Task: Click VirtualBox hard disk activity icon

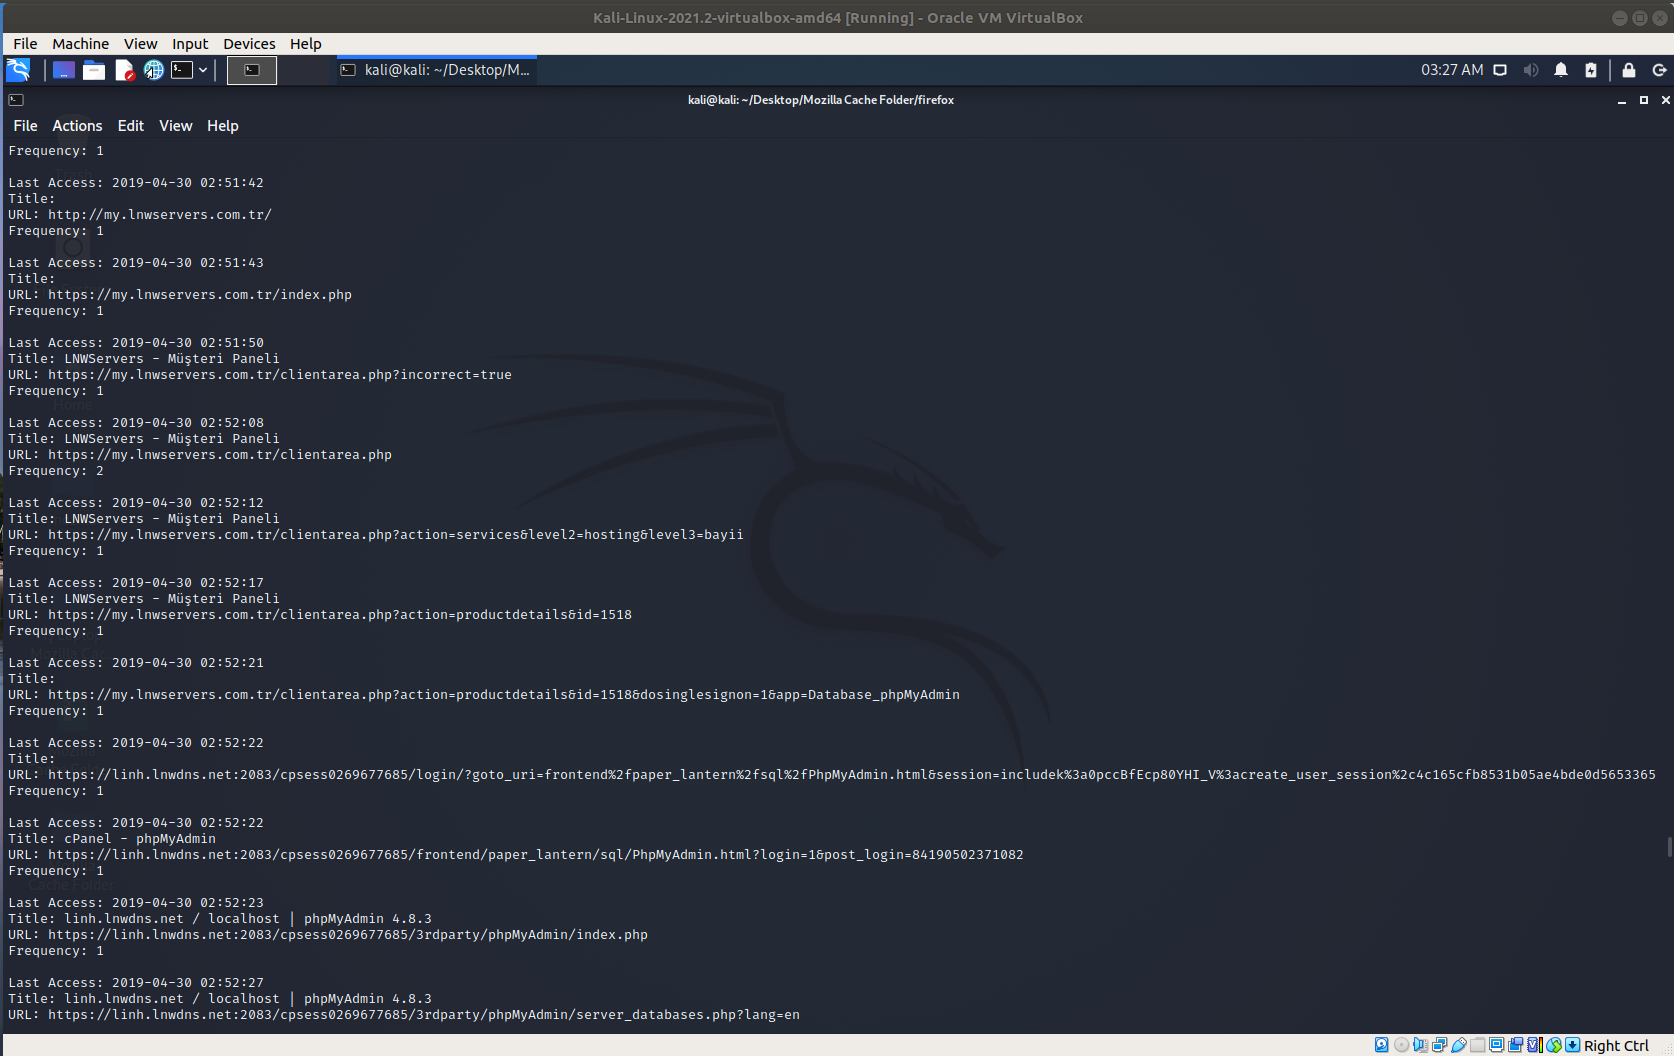Action: pyautogui.click(x=1382, y=1045)
